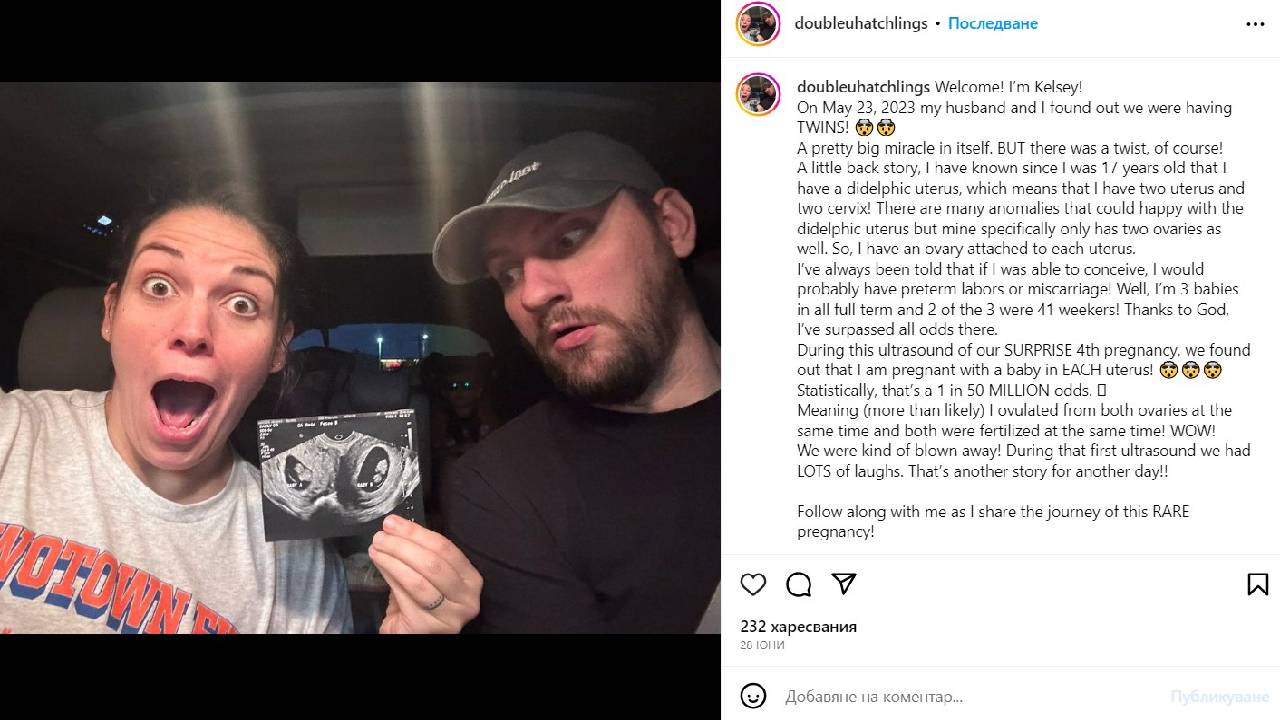Click the ultrasound picture in the photo
This screenshot has height=720, width=1280.
coord(340,475)
